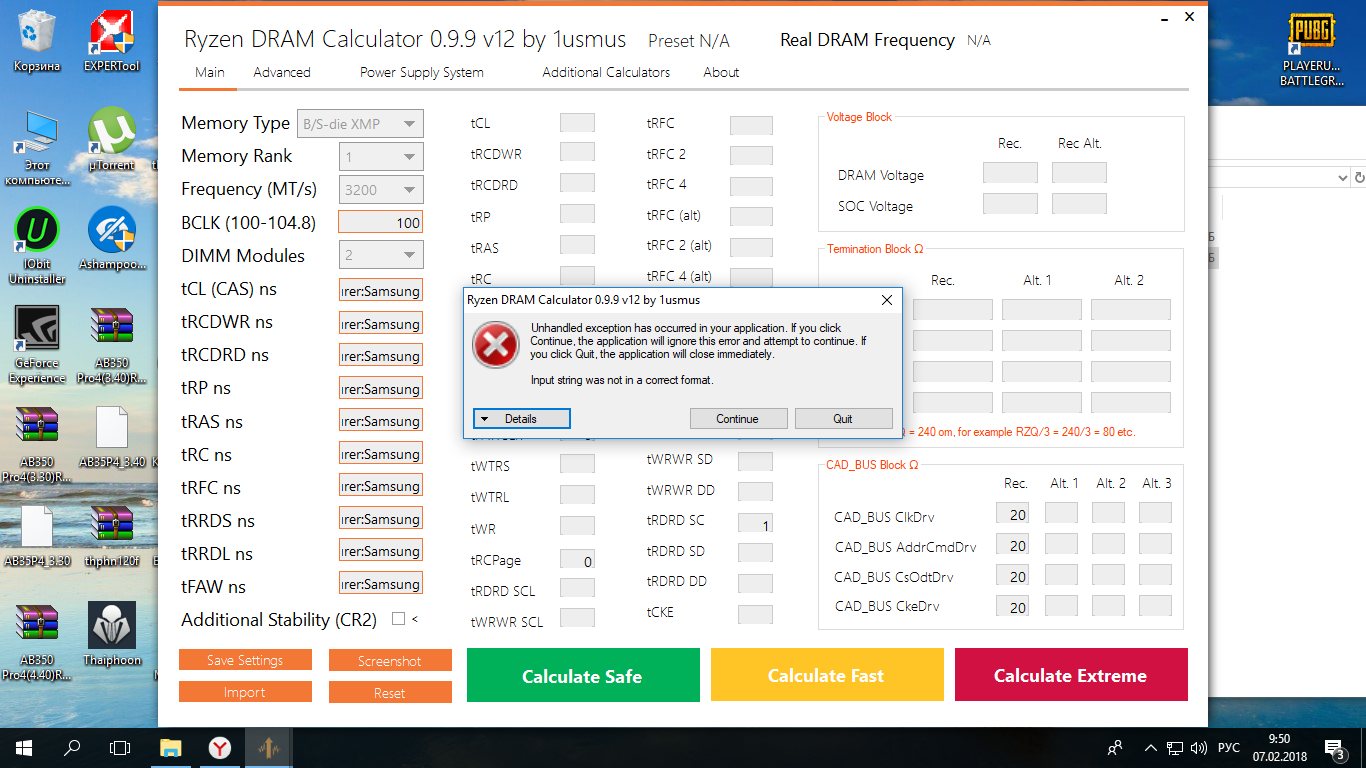Click the Reset button
The height and width of the screenshot is (768, 1366).
(x=390, y=692)
